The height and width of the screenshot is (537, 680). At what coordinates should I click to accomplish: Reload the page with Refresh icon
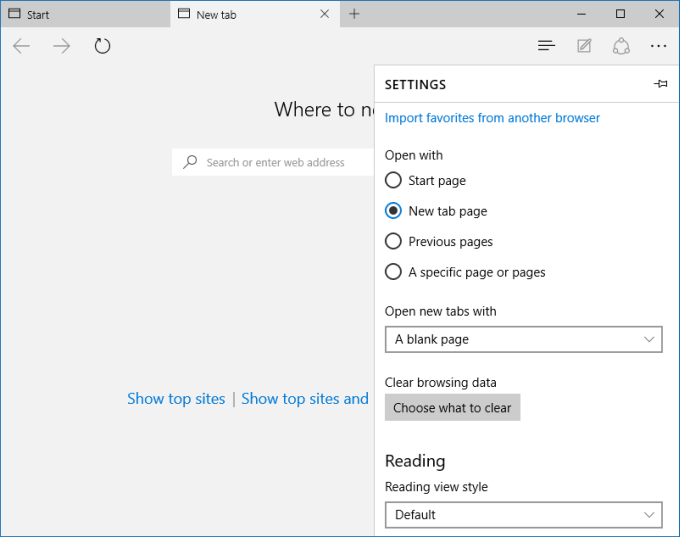102,46
